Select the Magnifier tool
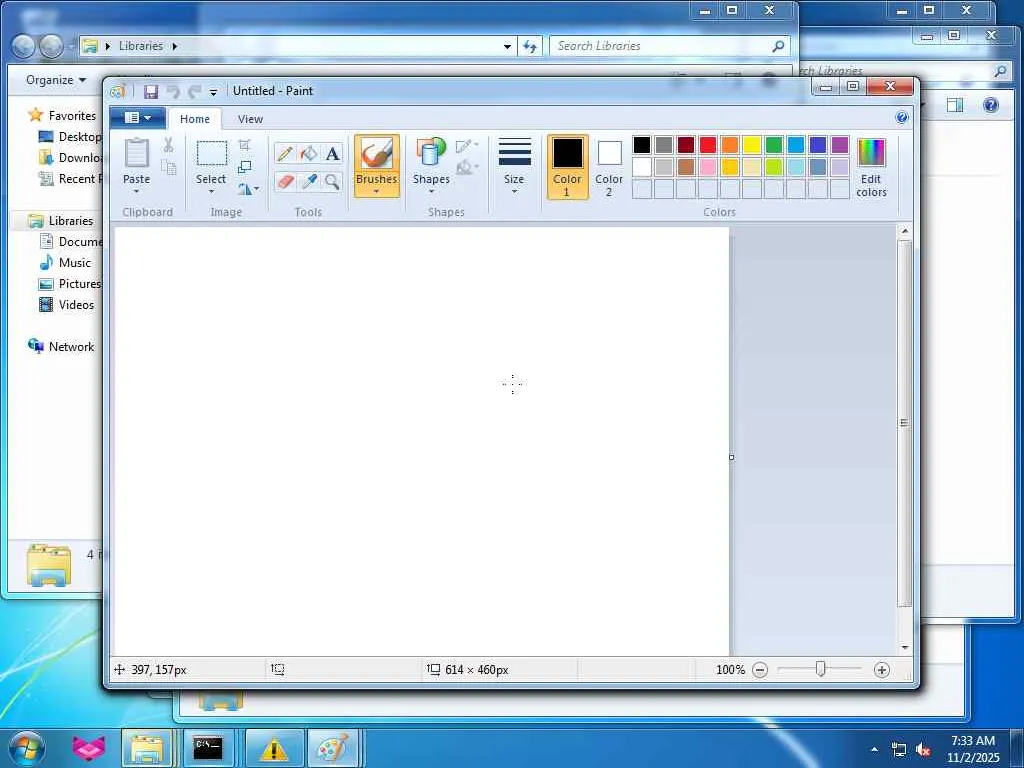The image size is (1024, 768). click(332, 181)
